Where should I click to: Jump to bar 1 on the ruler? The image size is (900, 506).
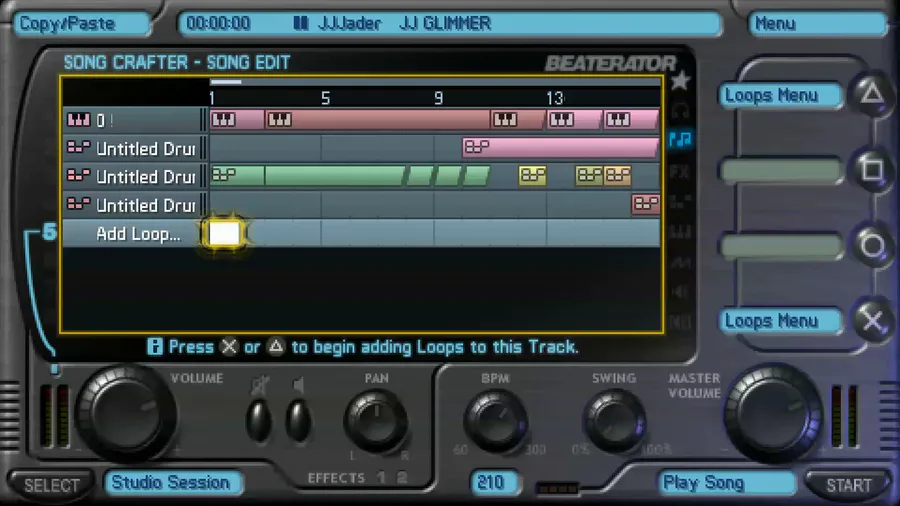pyautogui.click(x=212, y=98)
